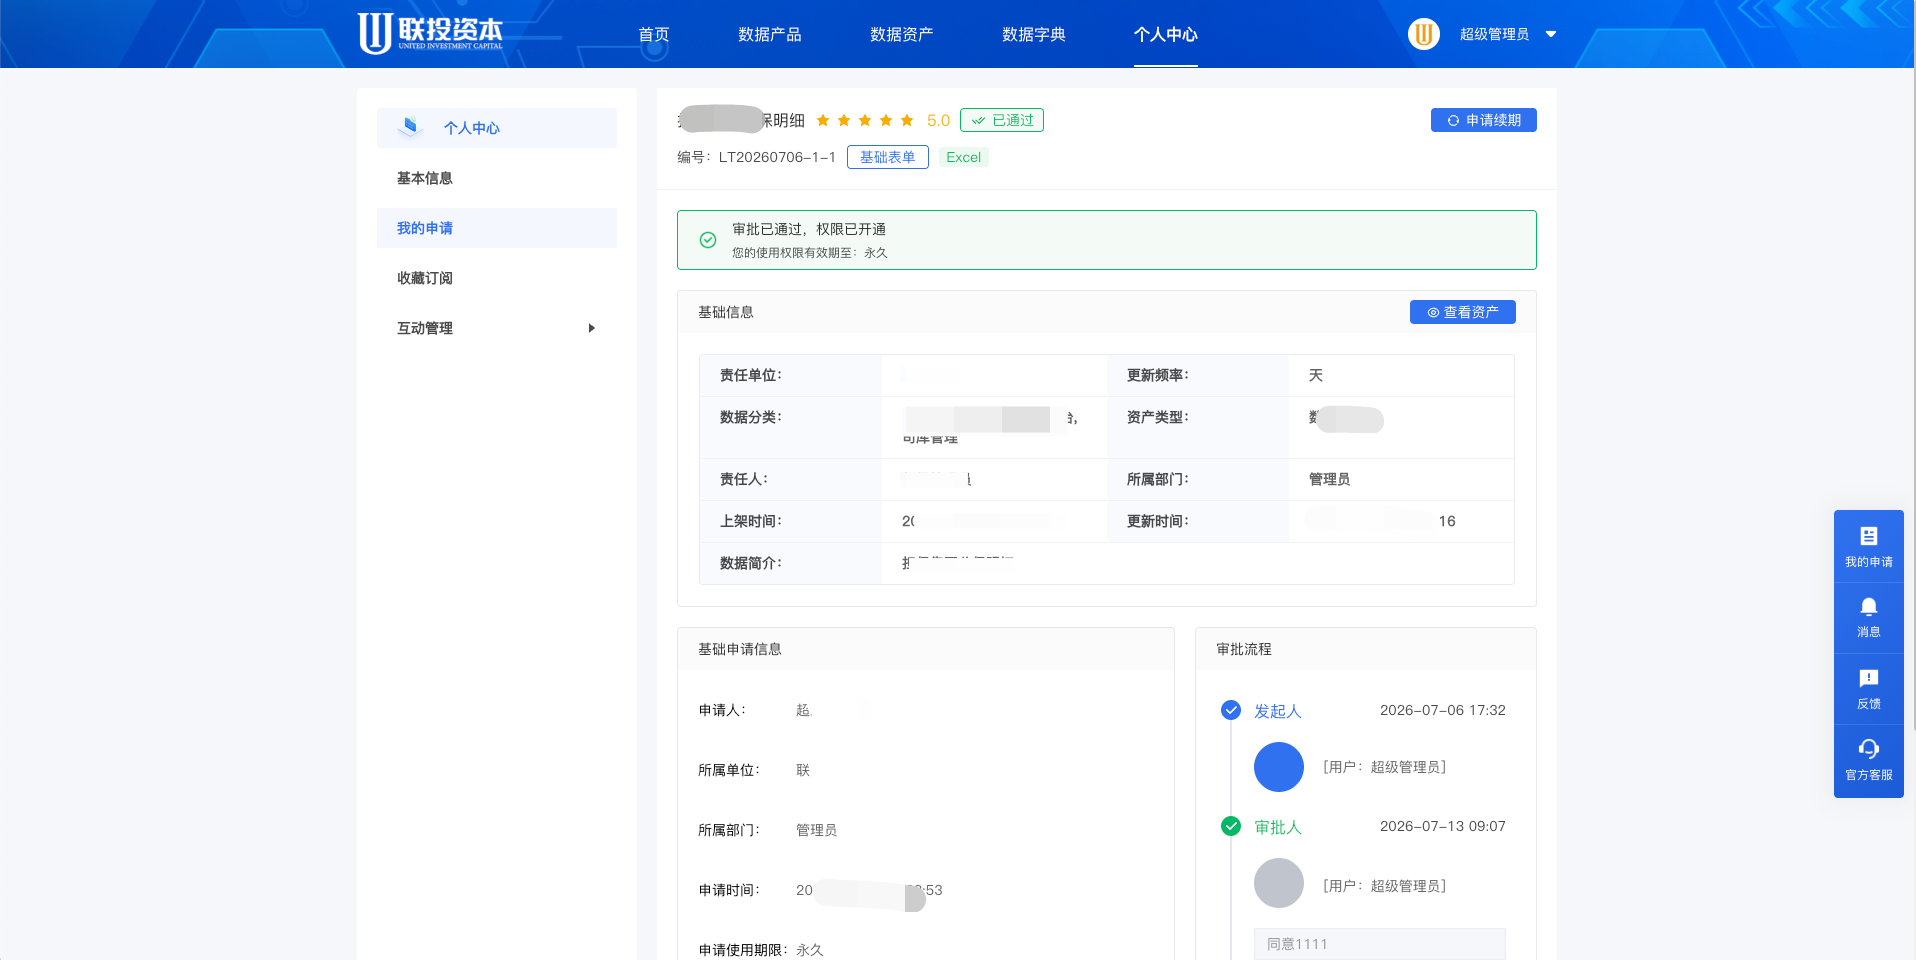Click the third rating star

pyautogui.click(x=865, y=120)
